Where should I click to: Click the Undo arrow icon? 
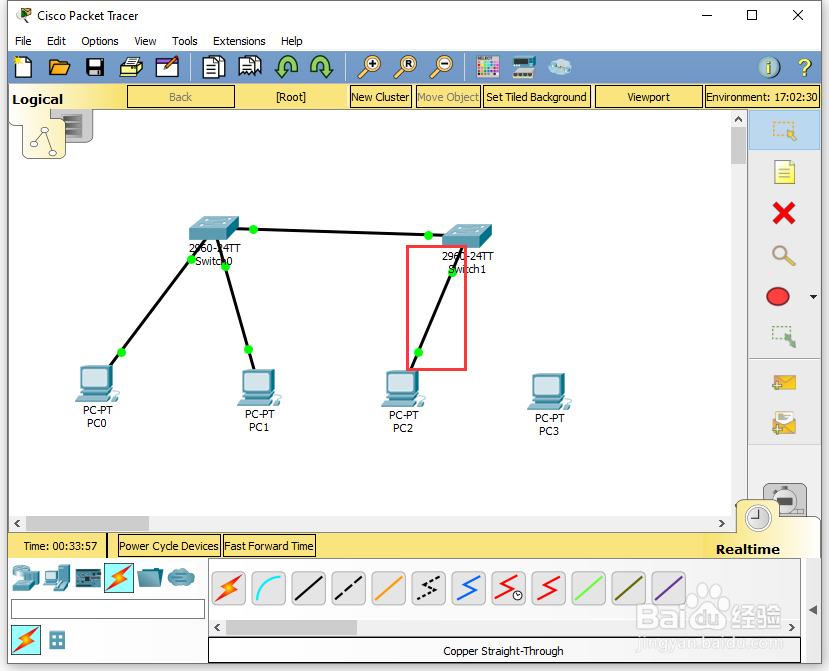287,67
